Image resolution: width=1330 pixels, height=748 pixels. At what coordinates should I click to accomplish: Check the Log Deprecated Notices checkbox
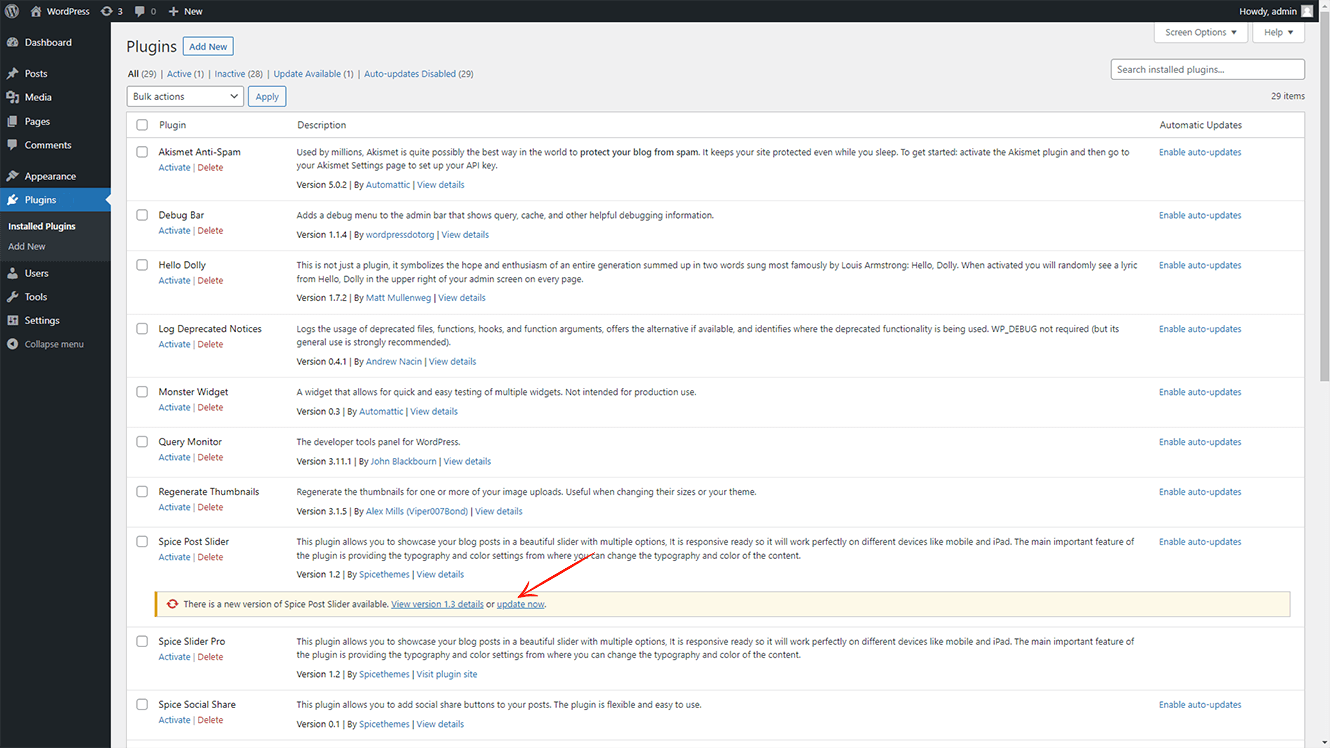[142, 329]
